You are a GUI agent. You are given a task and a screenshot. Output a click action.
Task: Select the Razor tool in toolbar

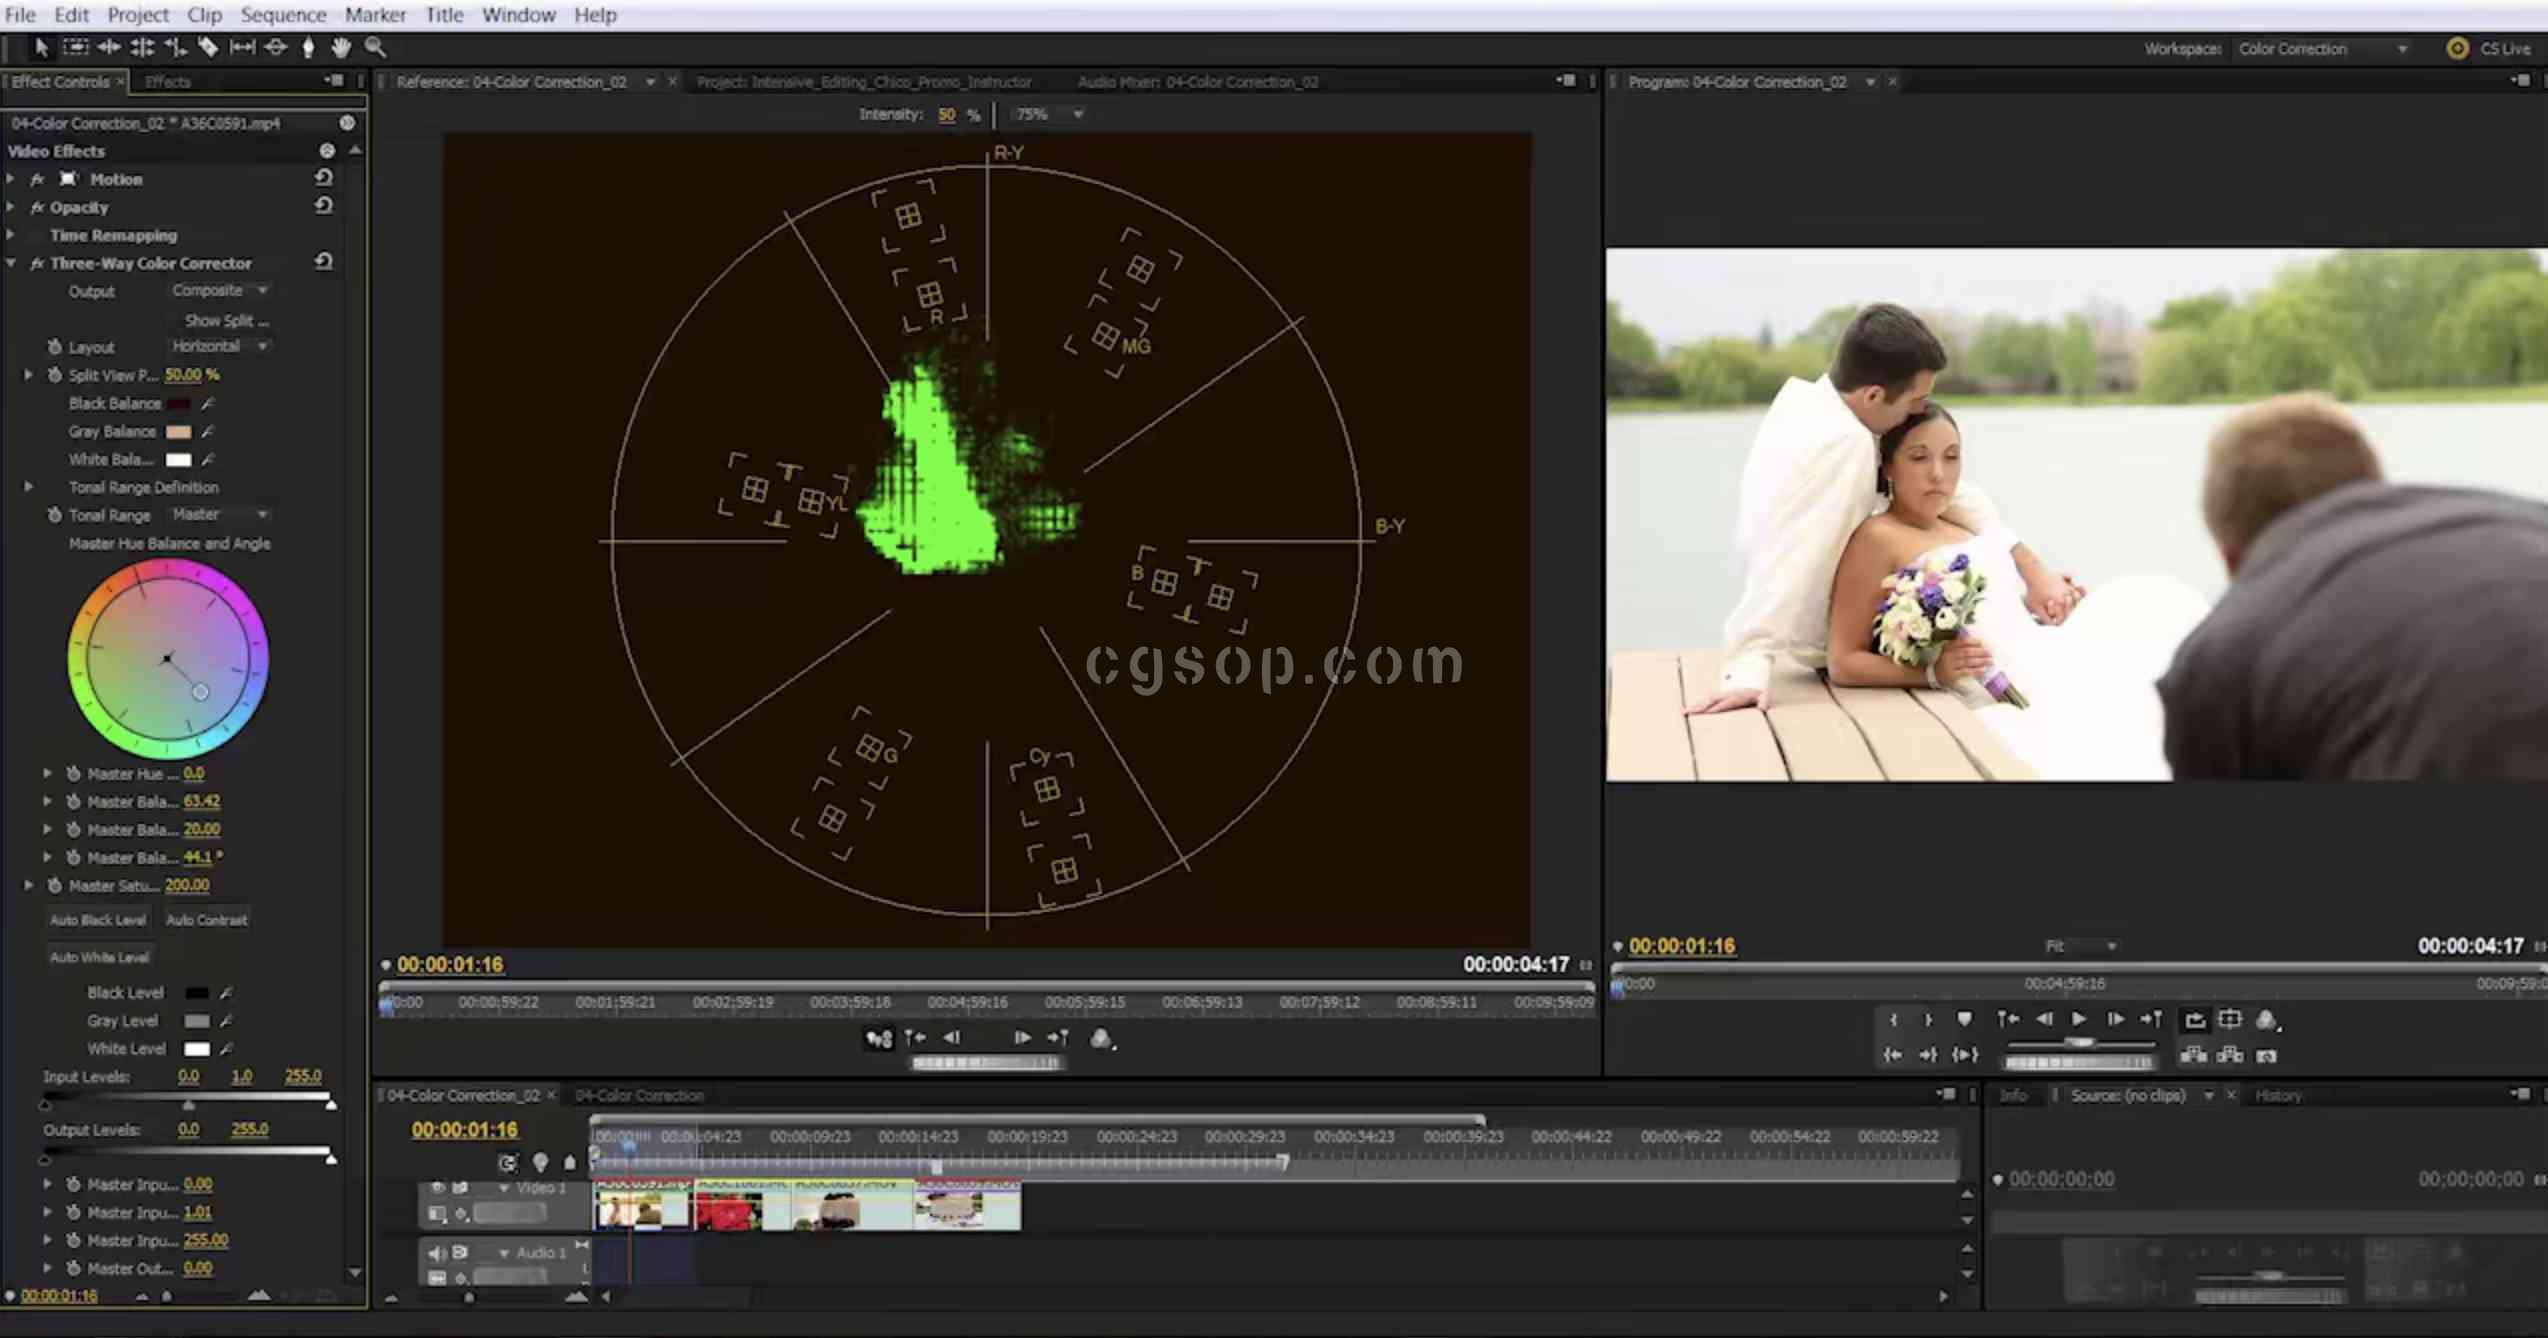click(x=208, y=47)
